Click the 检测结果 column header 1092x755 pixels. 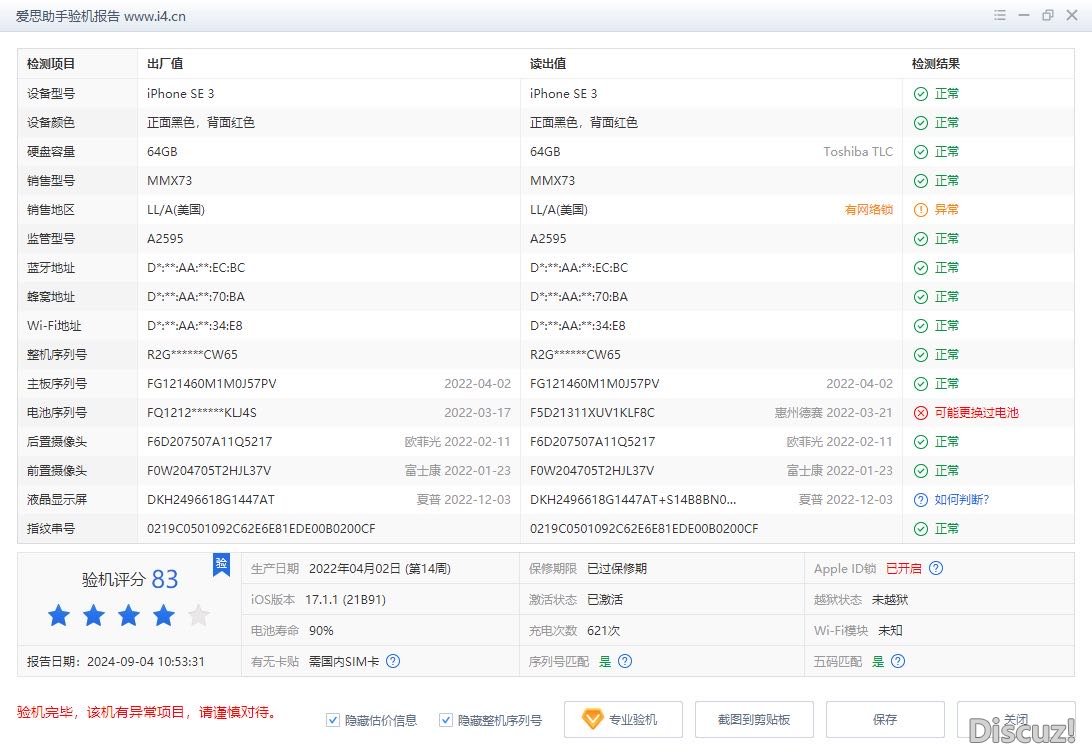(936, 64)
